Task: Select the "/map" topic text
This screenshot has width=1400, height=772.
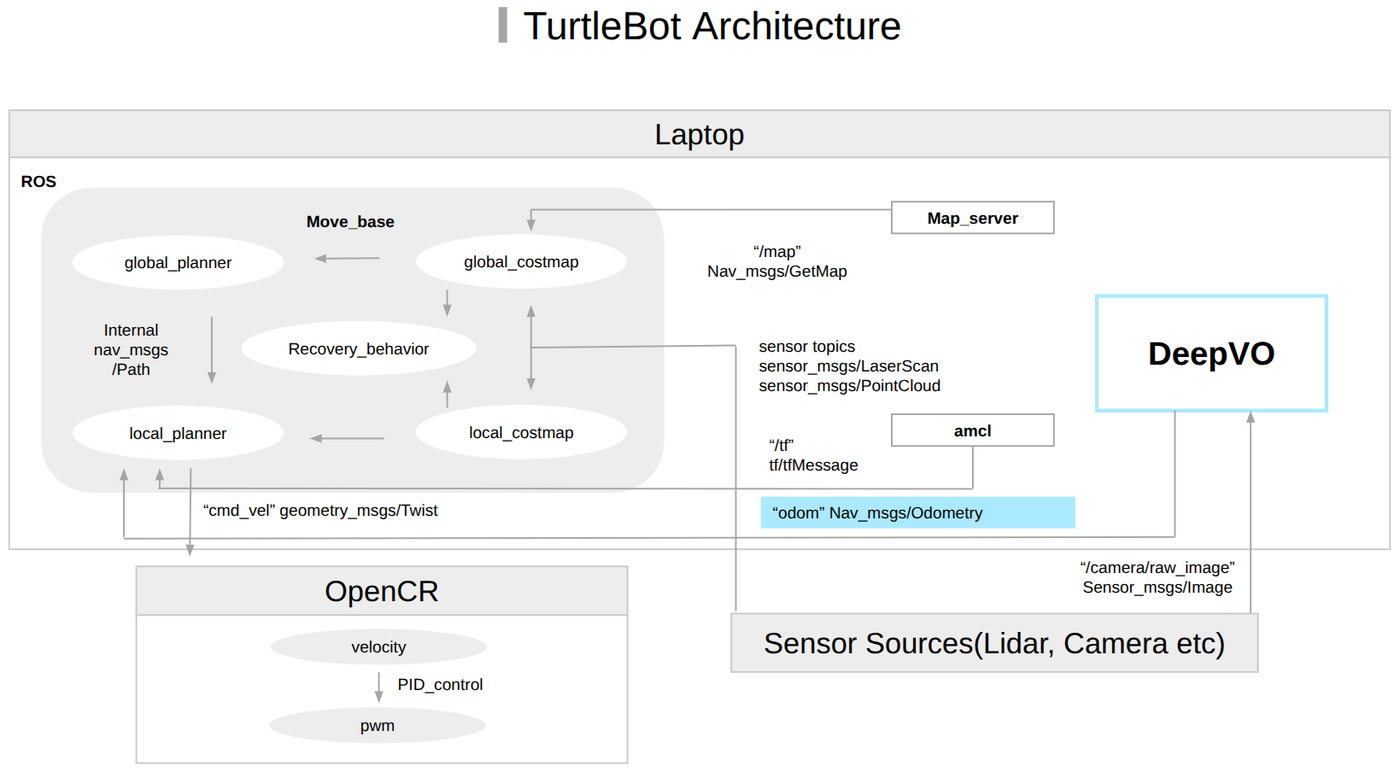Action: point(777,252)
